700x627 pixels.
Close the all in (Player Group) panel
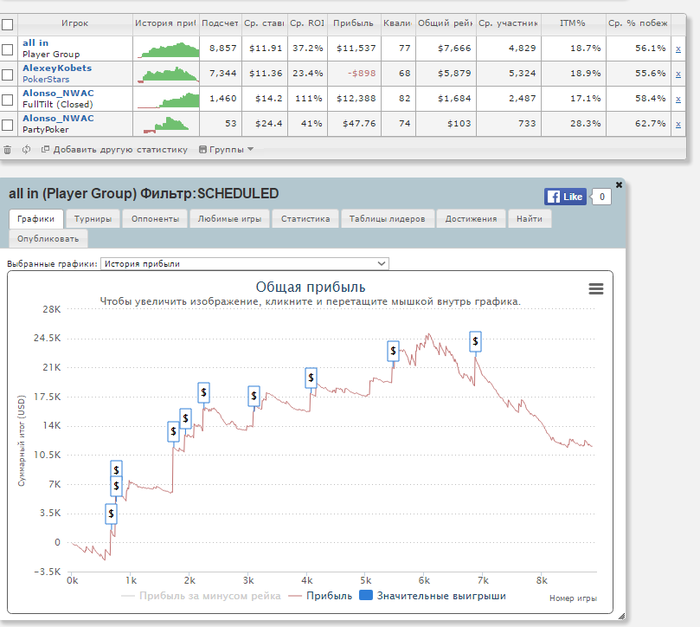click(619, 185)
